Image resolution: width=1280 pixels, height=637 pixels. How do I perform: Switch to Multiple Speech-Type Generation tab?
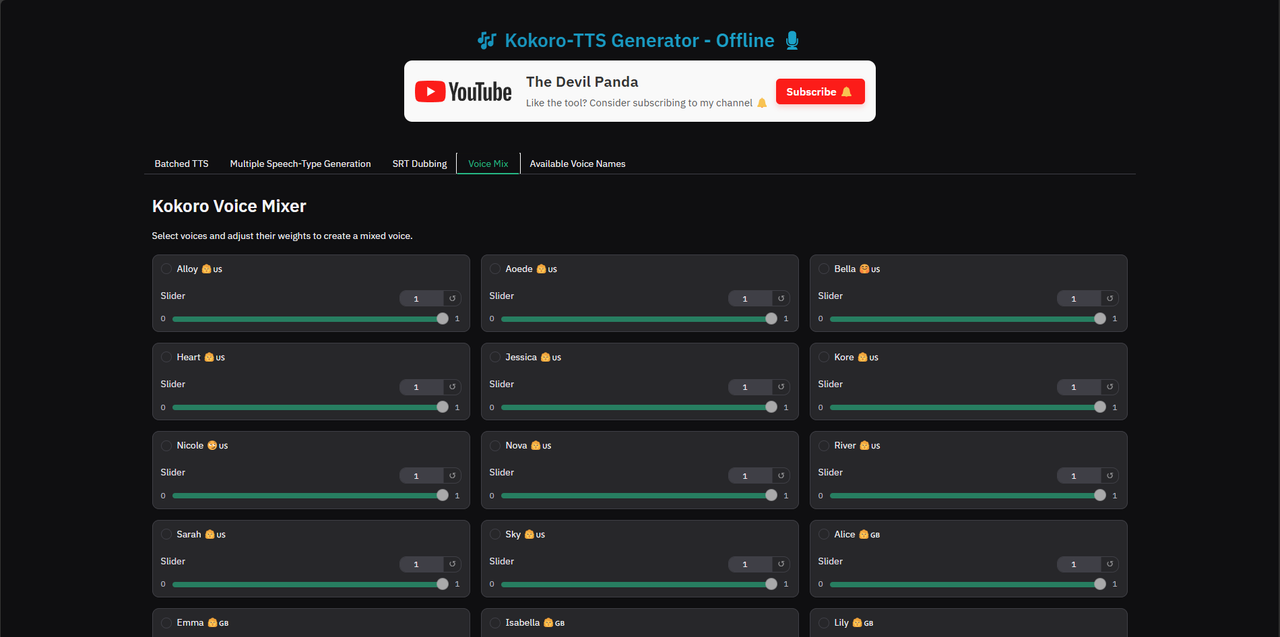(300, 164)
